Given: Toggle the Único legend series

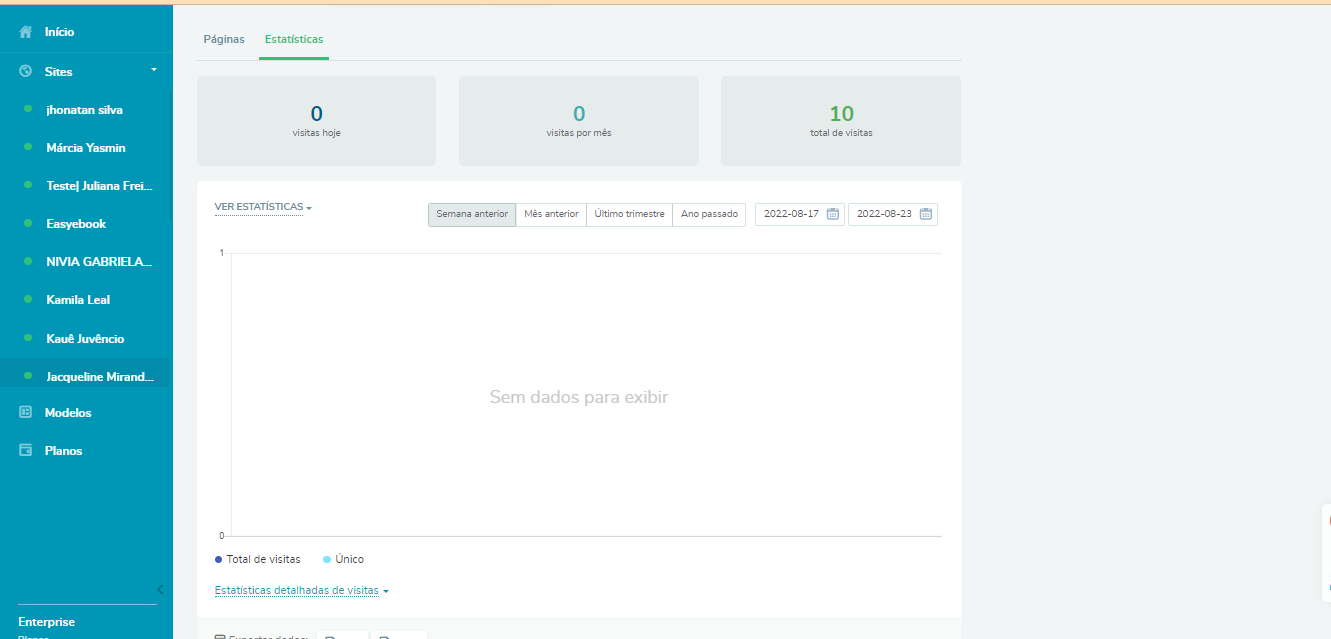Looking at the screenshot, I should pos(344,559).
